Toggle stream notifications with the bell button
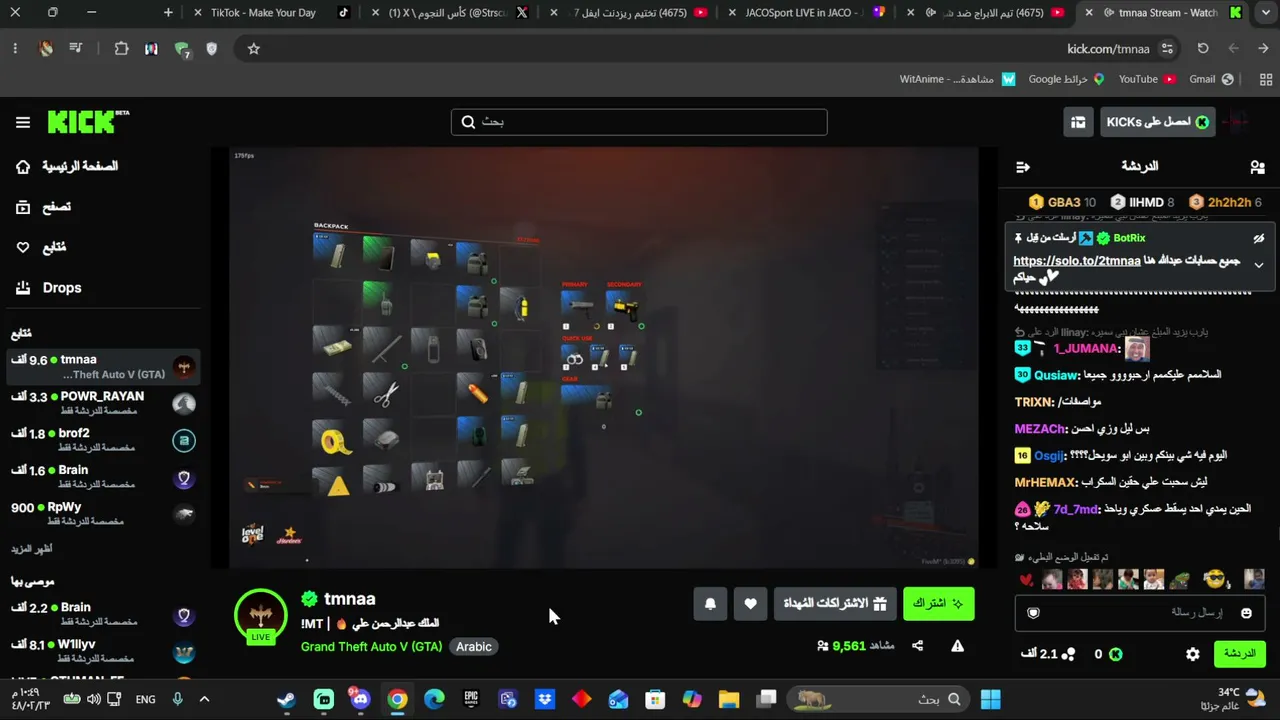 (x=710, y=603)
